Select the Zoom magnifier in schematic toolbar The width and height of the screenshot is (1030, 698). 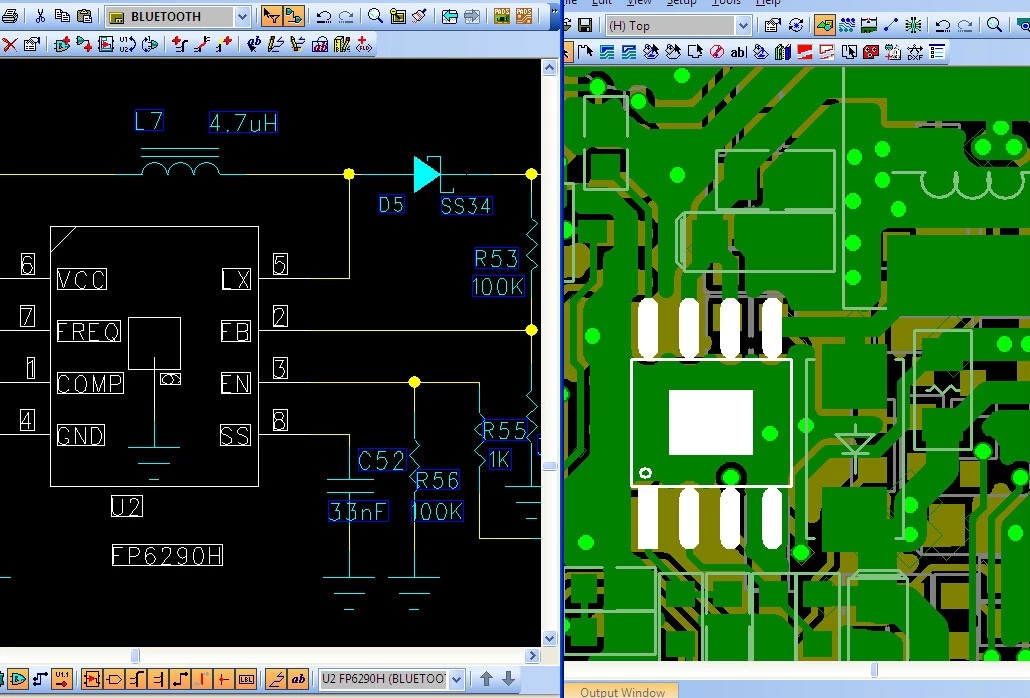pos(375,16)
